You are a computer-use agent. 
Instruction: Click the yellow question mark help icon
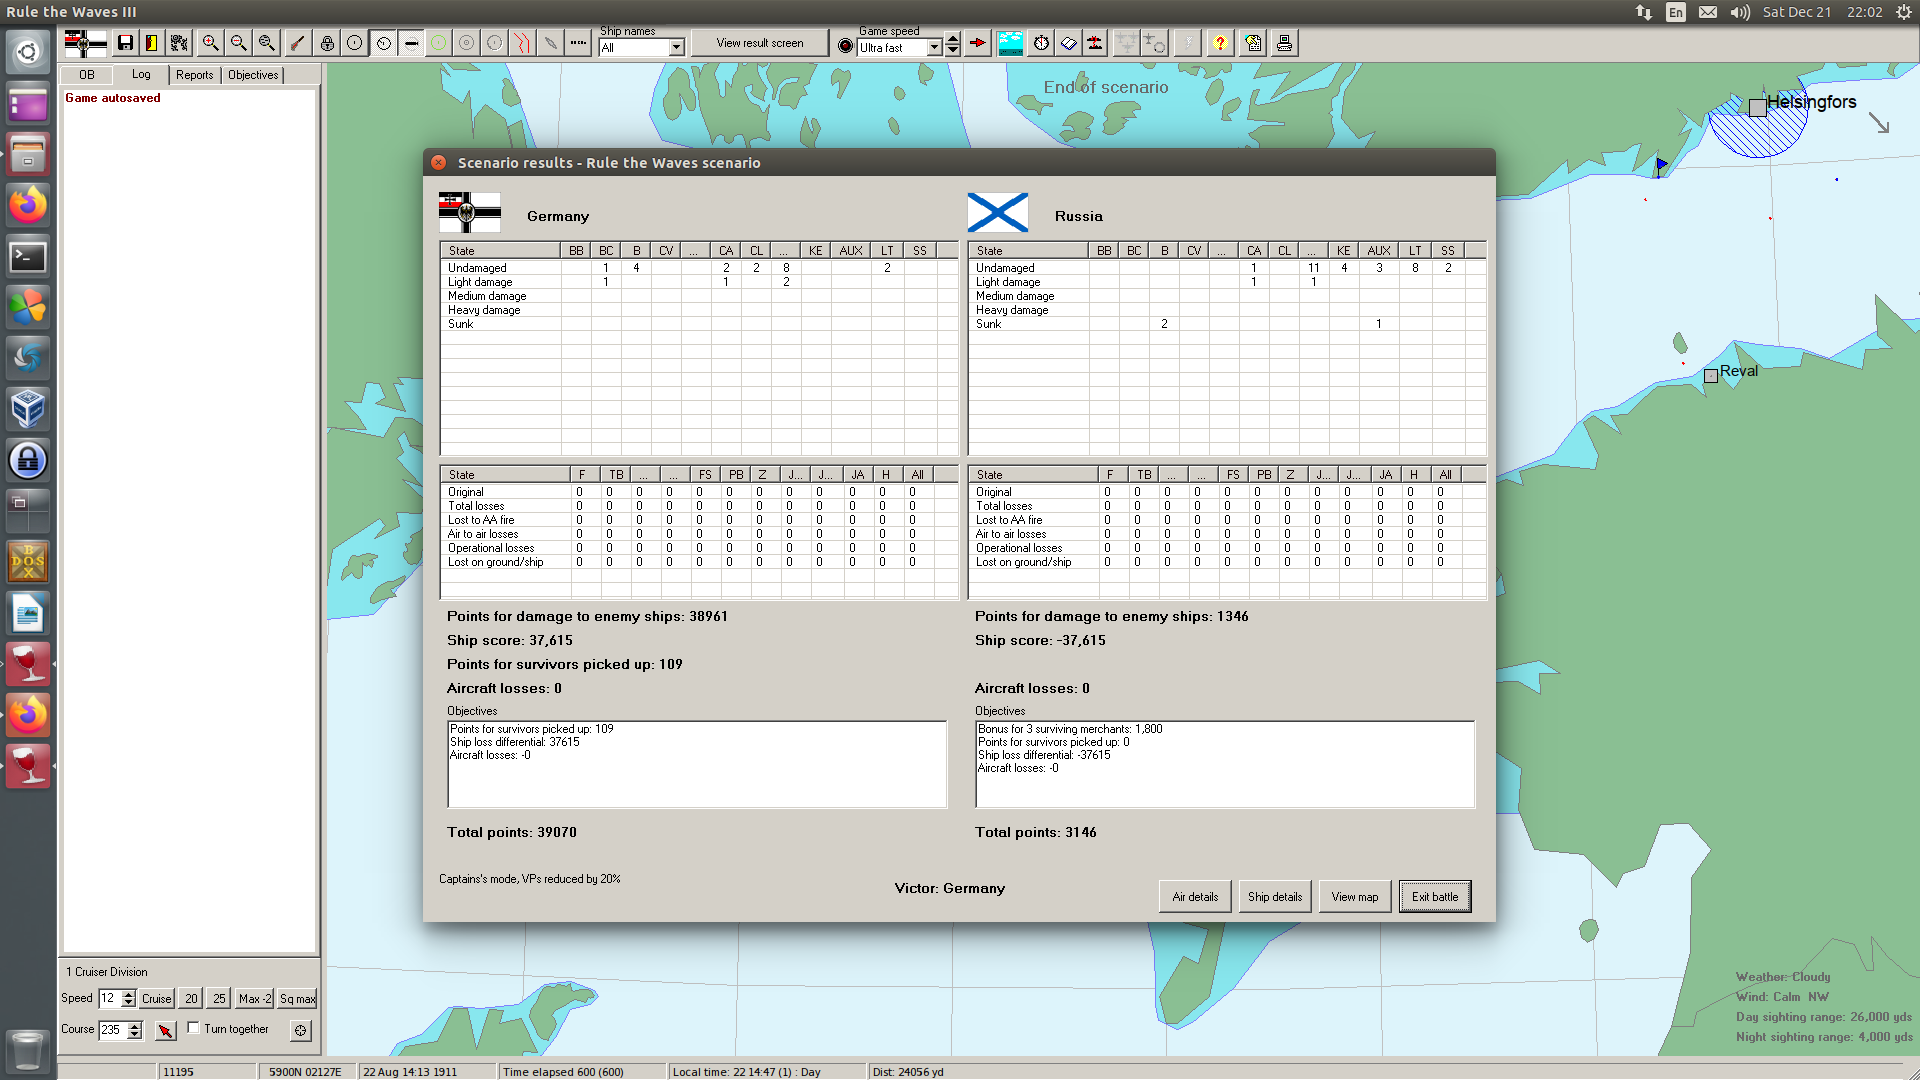(1220, 43)
